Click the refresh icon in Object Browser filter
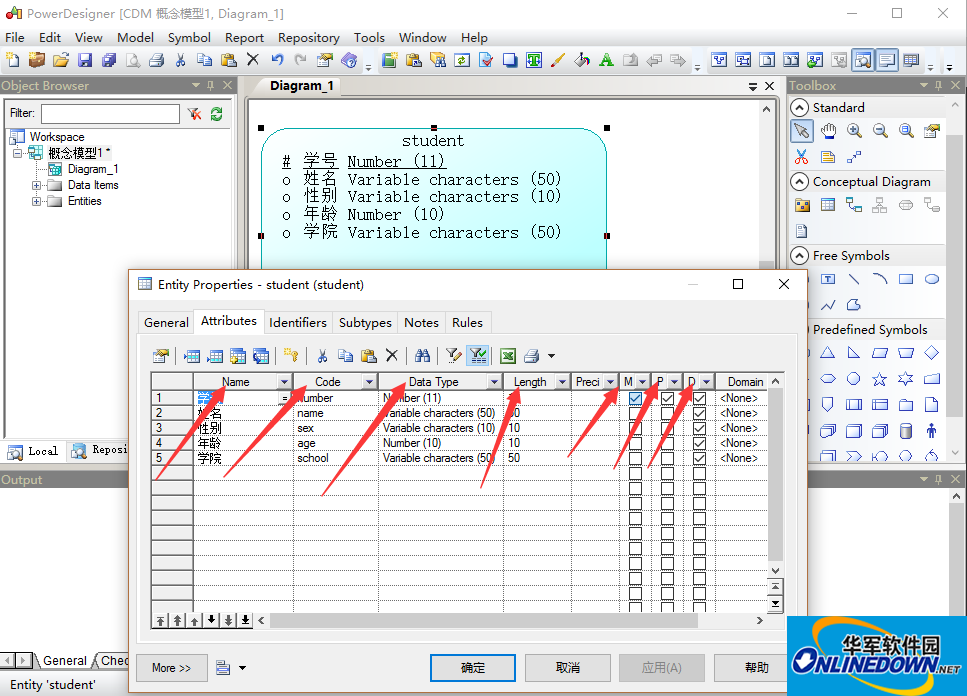Image resolution: width=967 pixels, height=696 pixels. tap(216, 114)
